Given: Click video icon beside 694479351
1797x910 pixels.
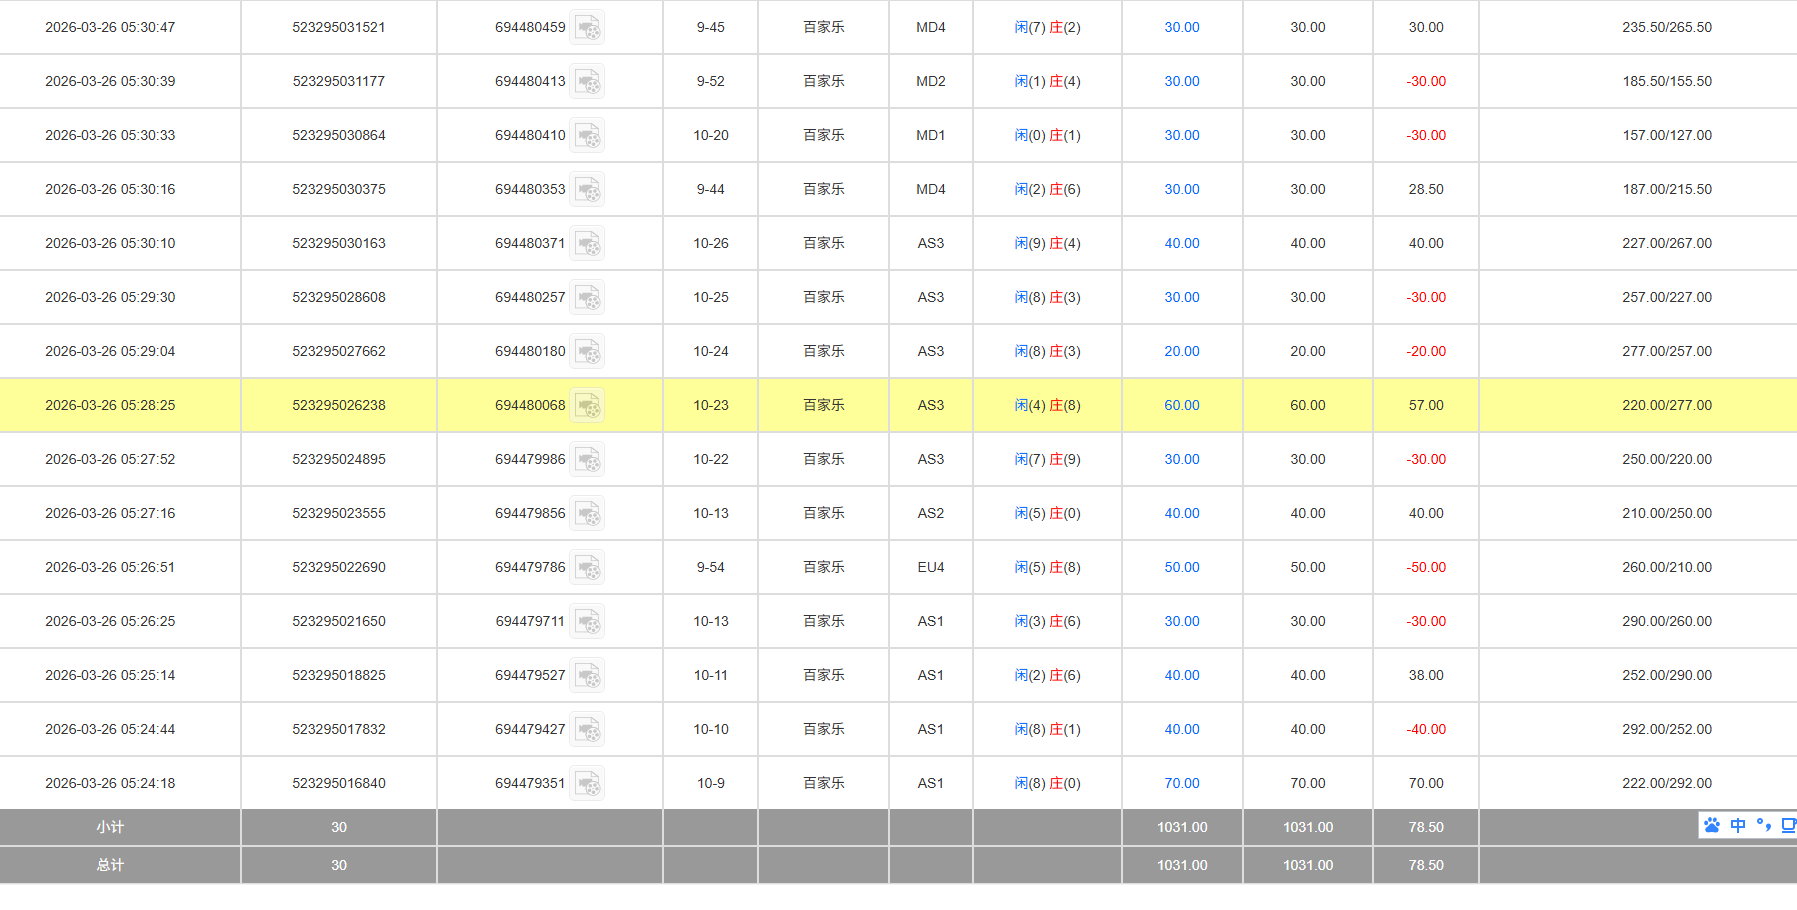Looking at the screenshot, I should coord(588,784).
